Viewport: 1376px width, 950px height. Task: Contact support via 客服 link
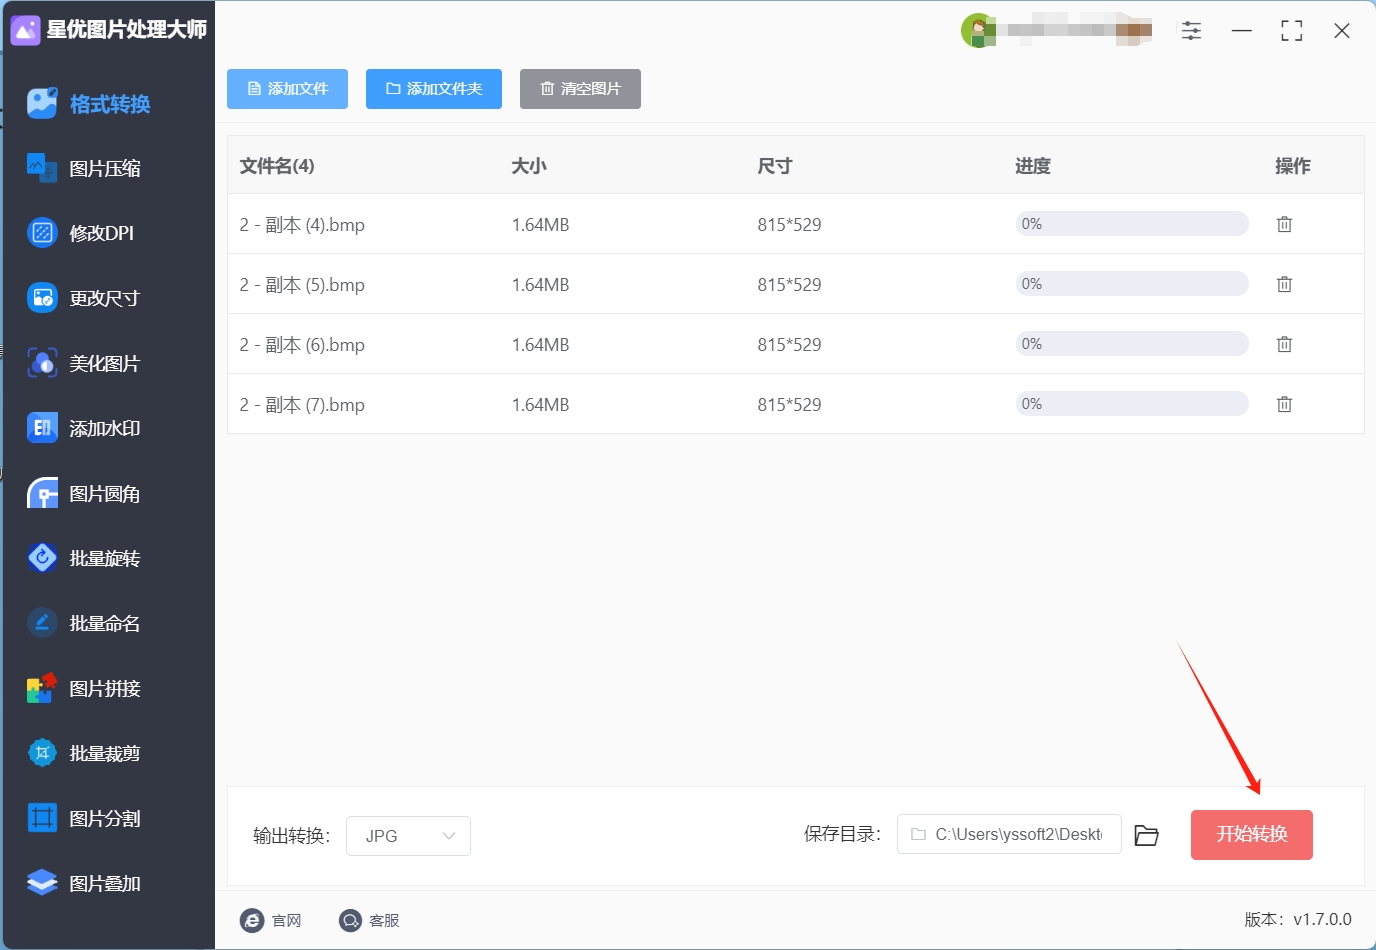[x=369, y=920]
